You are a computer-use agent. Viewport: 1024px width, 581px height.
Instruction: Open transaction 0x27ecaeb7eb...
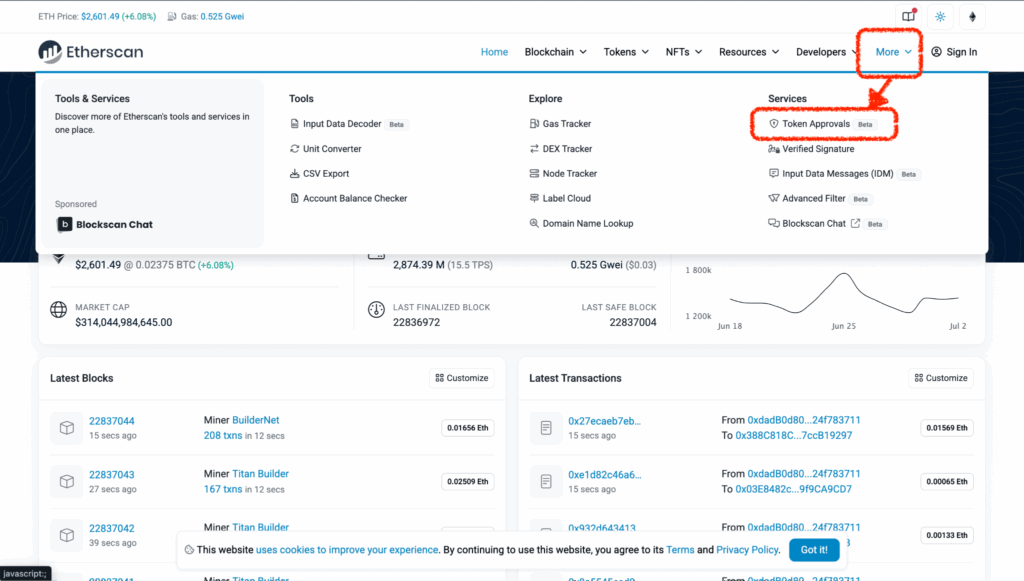click(x=604, y=421)
